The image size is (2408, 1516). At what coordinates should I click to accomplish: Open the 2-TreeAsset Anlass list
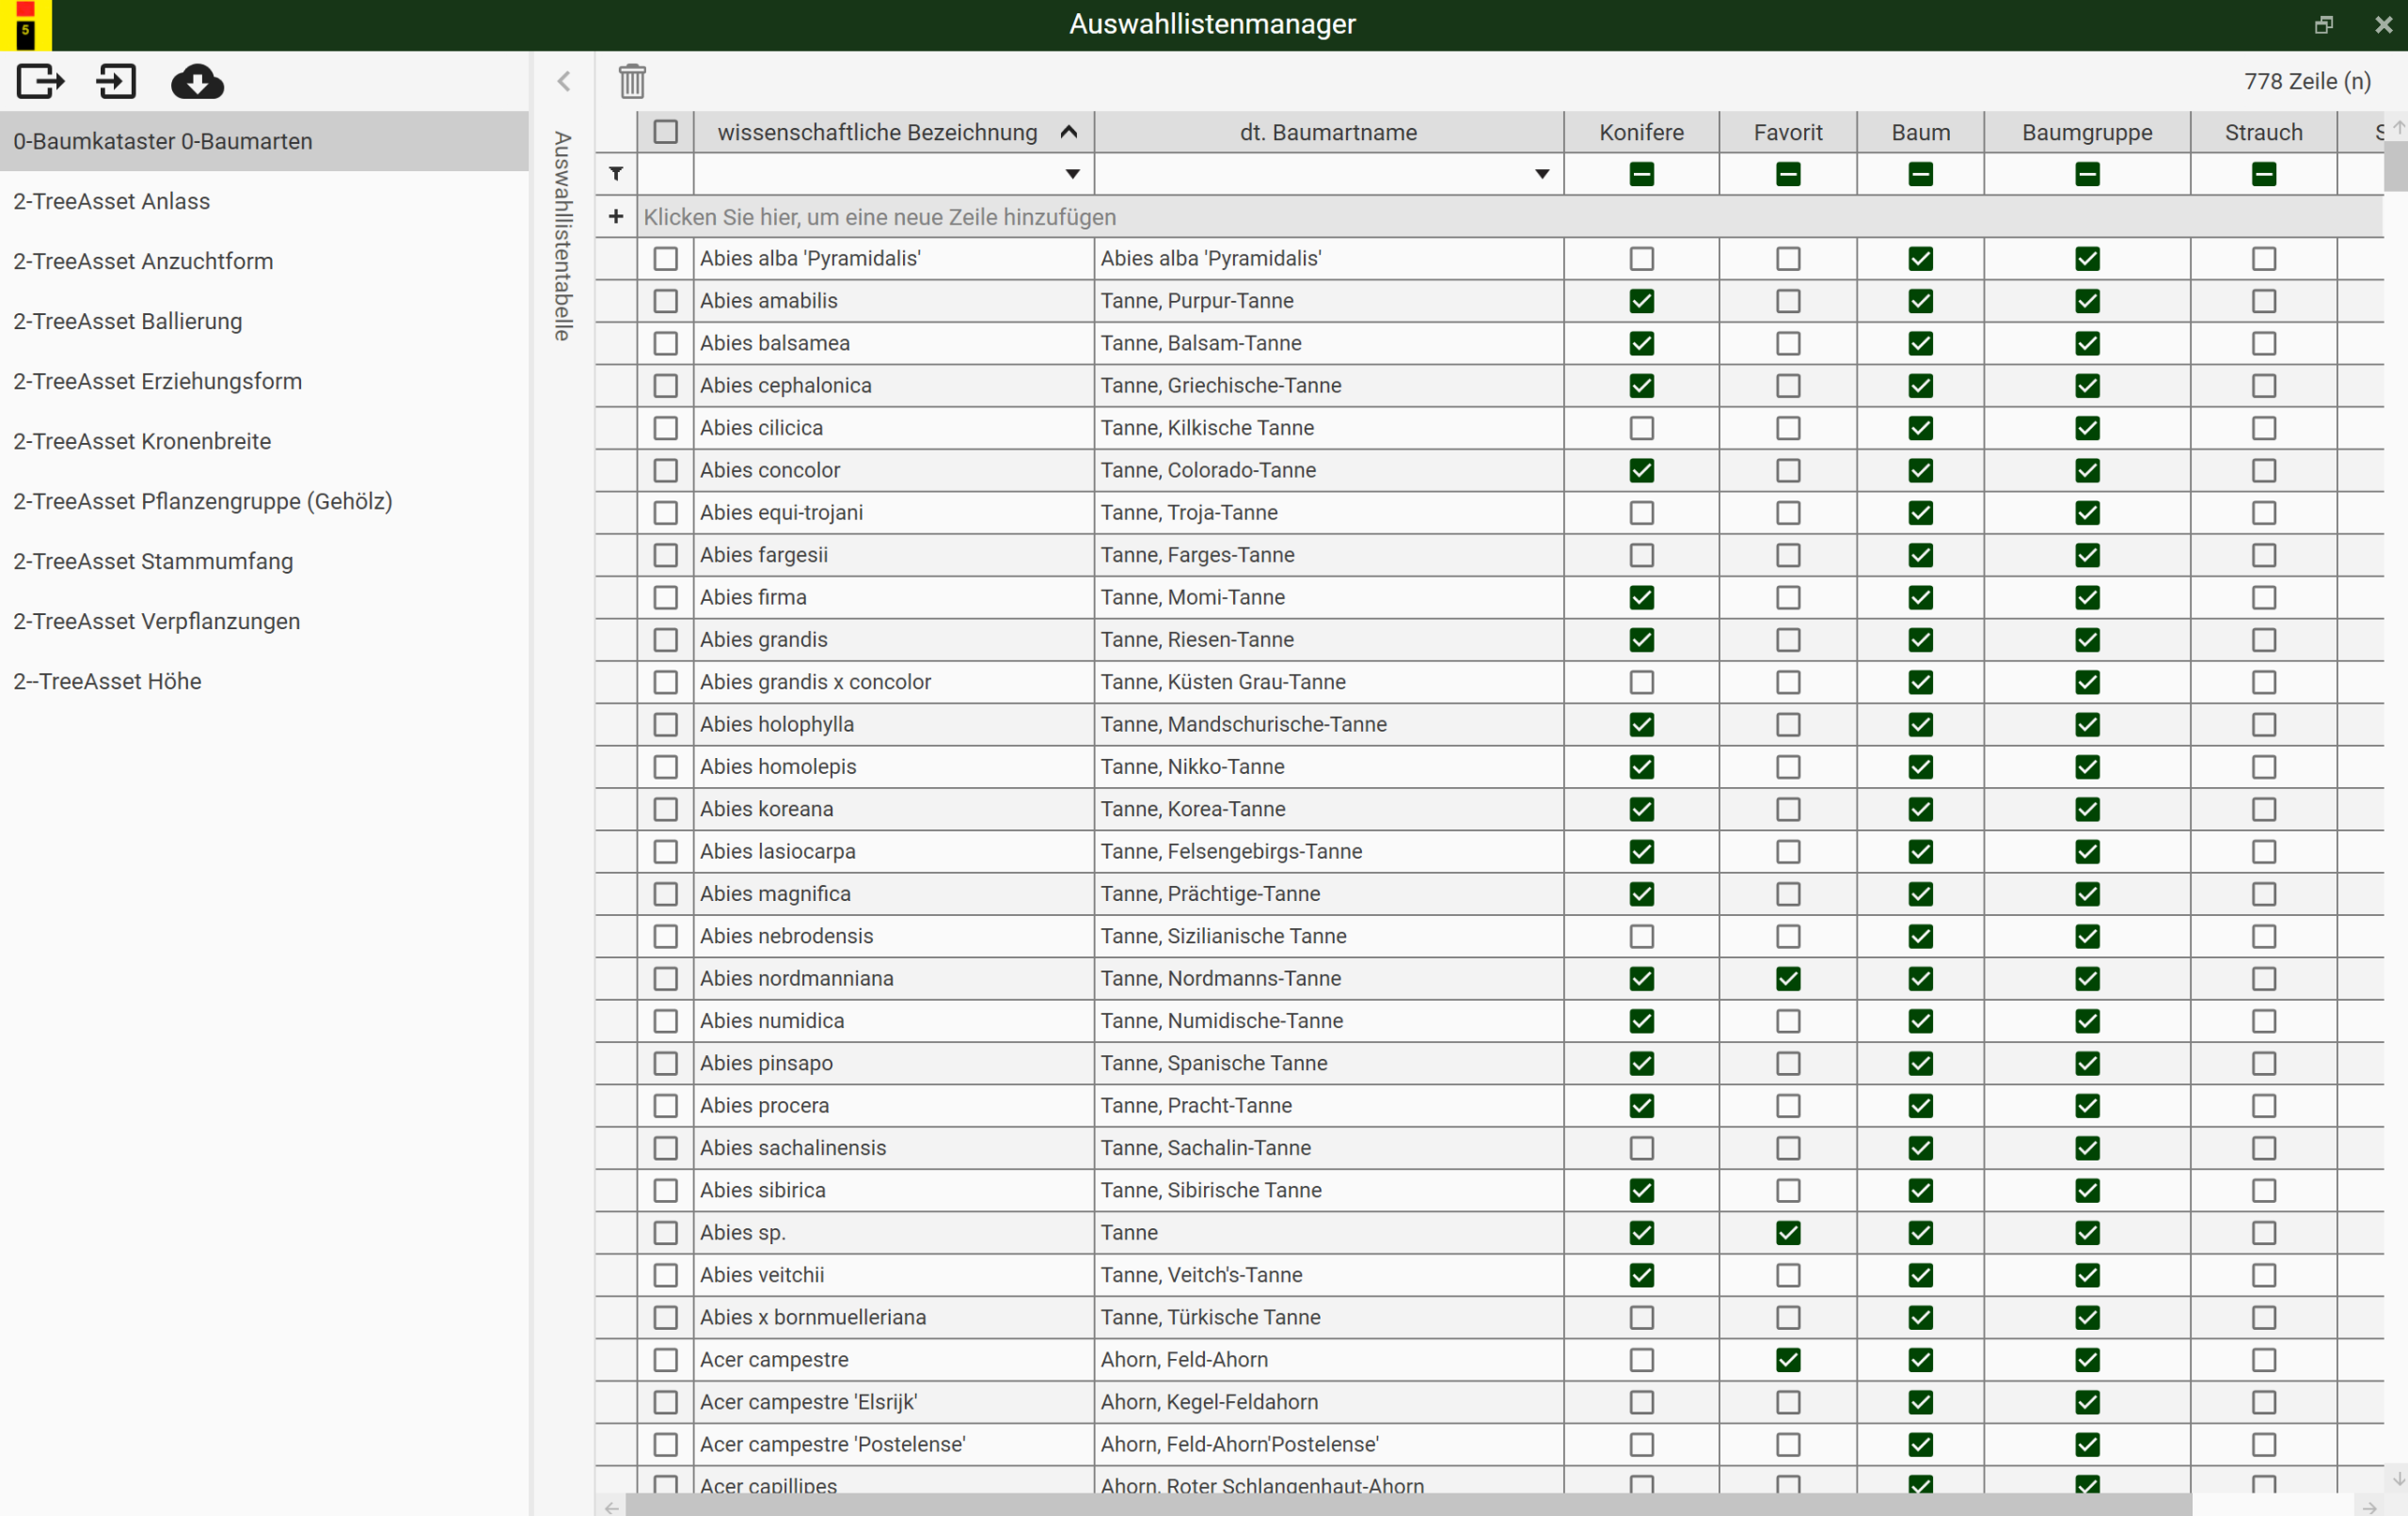(x=264, y=201)
